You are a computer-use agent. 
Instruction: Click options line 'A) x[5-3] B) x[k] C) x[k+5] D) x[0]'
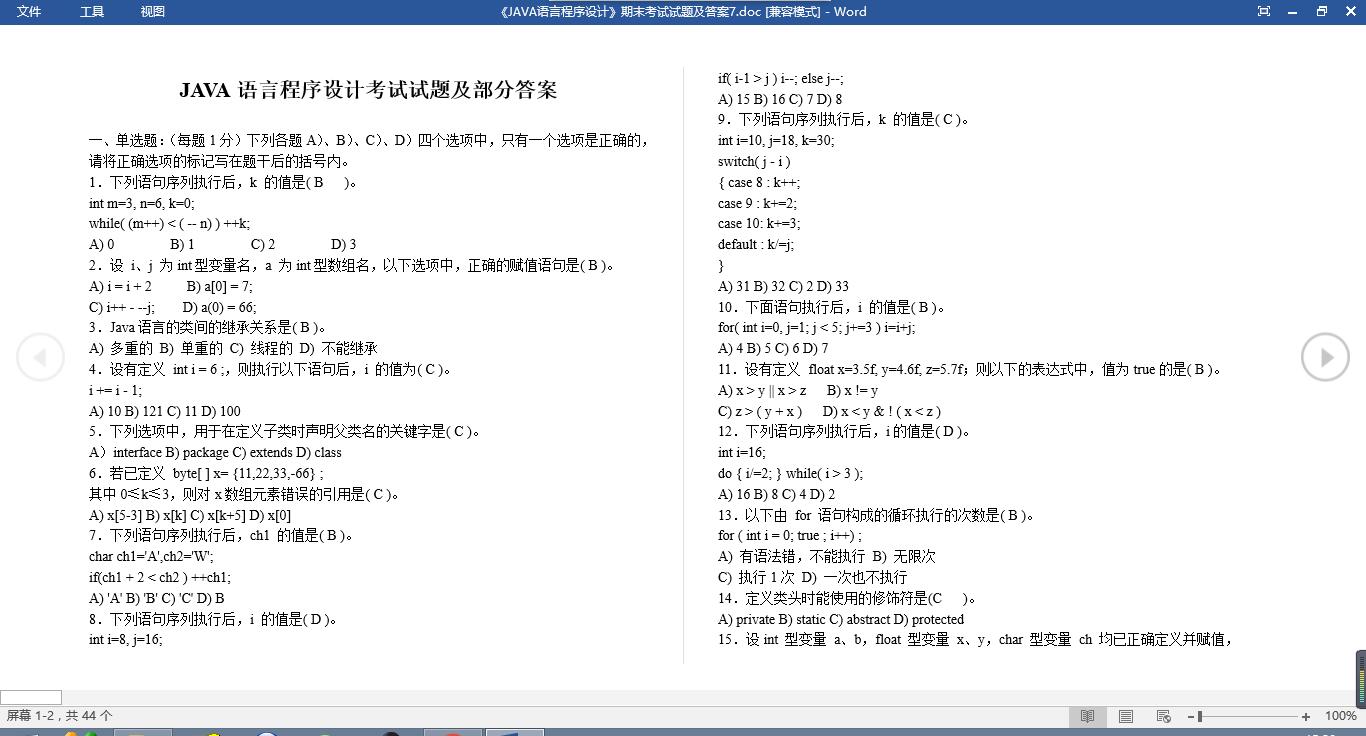pos(190,515)
